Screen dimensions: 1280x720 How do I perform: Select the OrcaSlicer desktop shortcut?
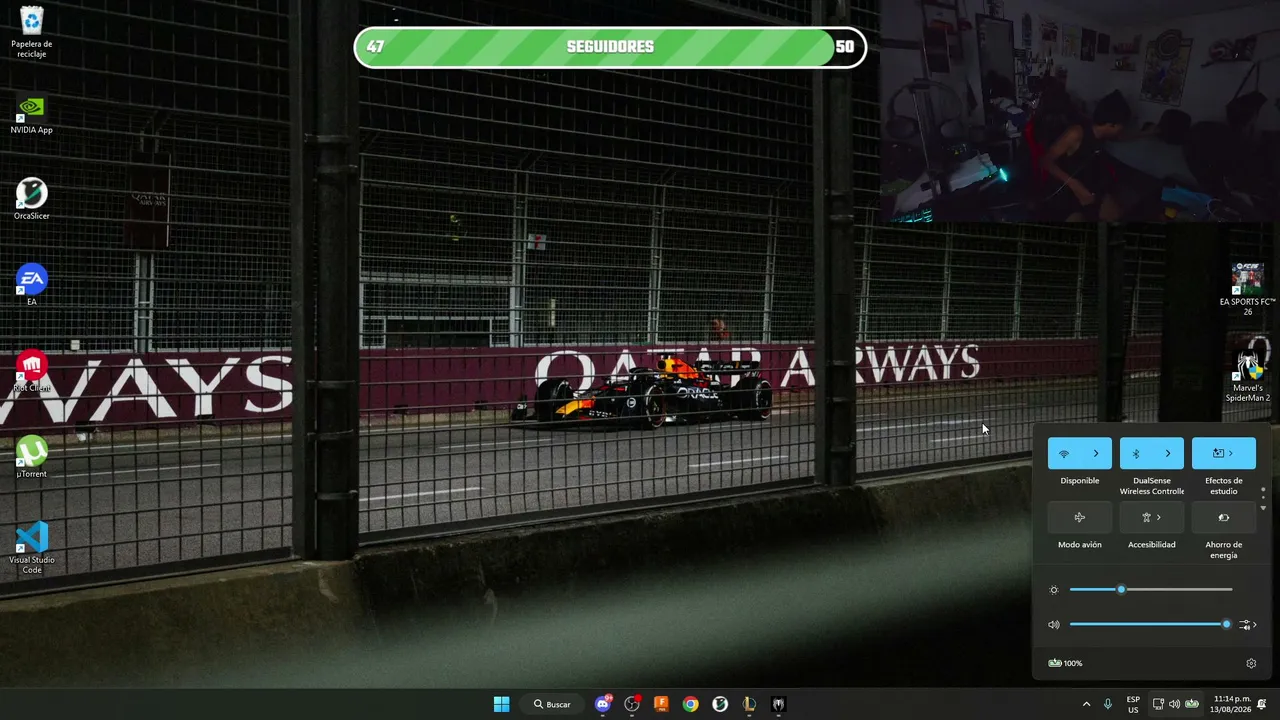coord(32,200)
